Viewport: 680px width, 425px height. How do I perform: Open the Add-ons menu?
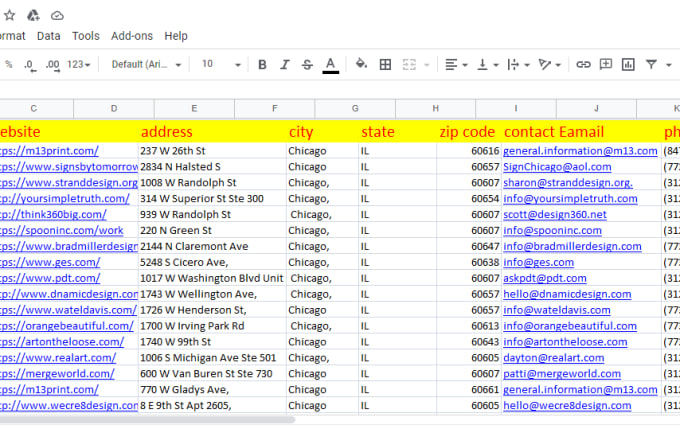(x=132, y=36)
